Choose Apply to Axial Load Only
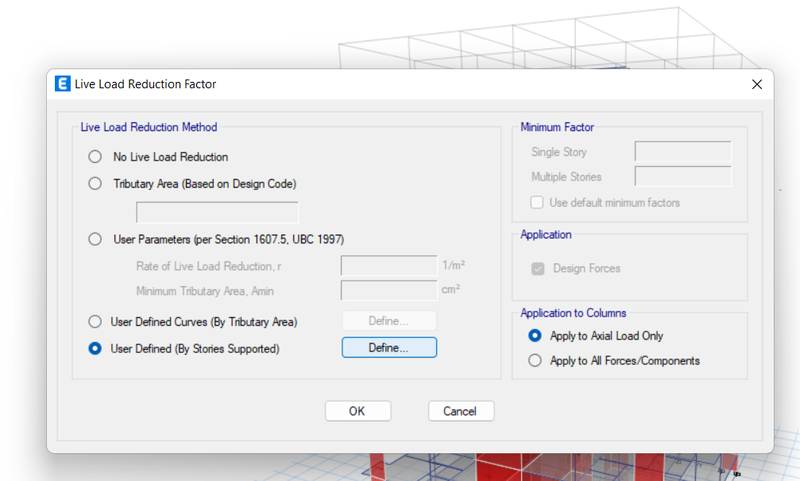This screenshot has height=481, width=800. [535, 336]
